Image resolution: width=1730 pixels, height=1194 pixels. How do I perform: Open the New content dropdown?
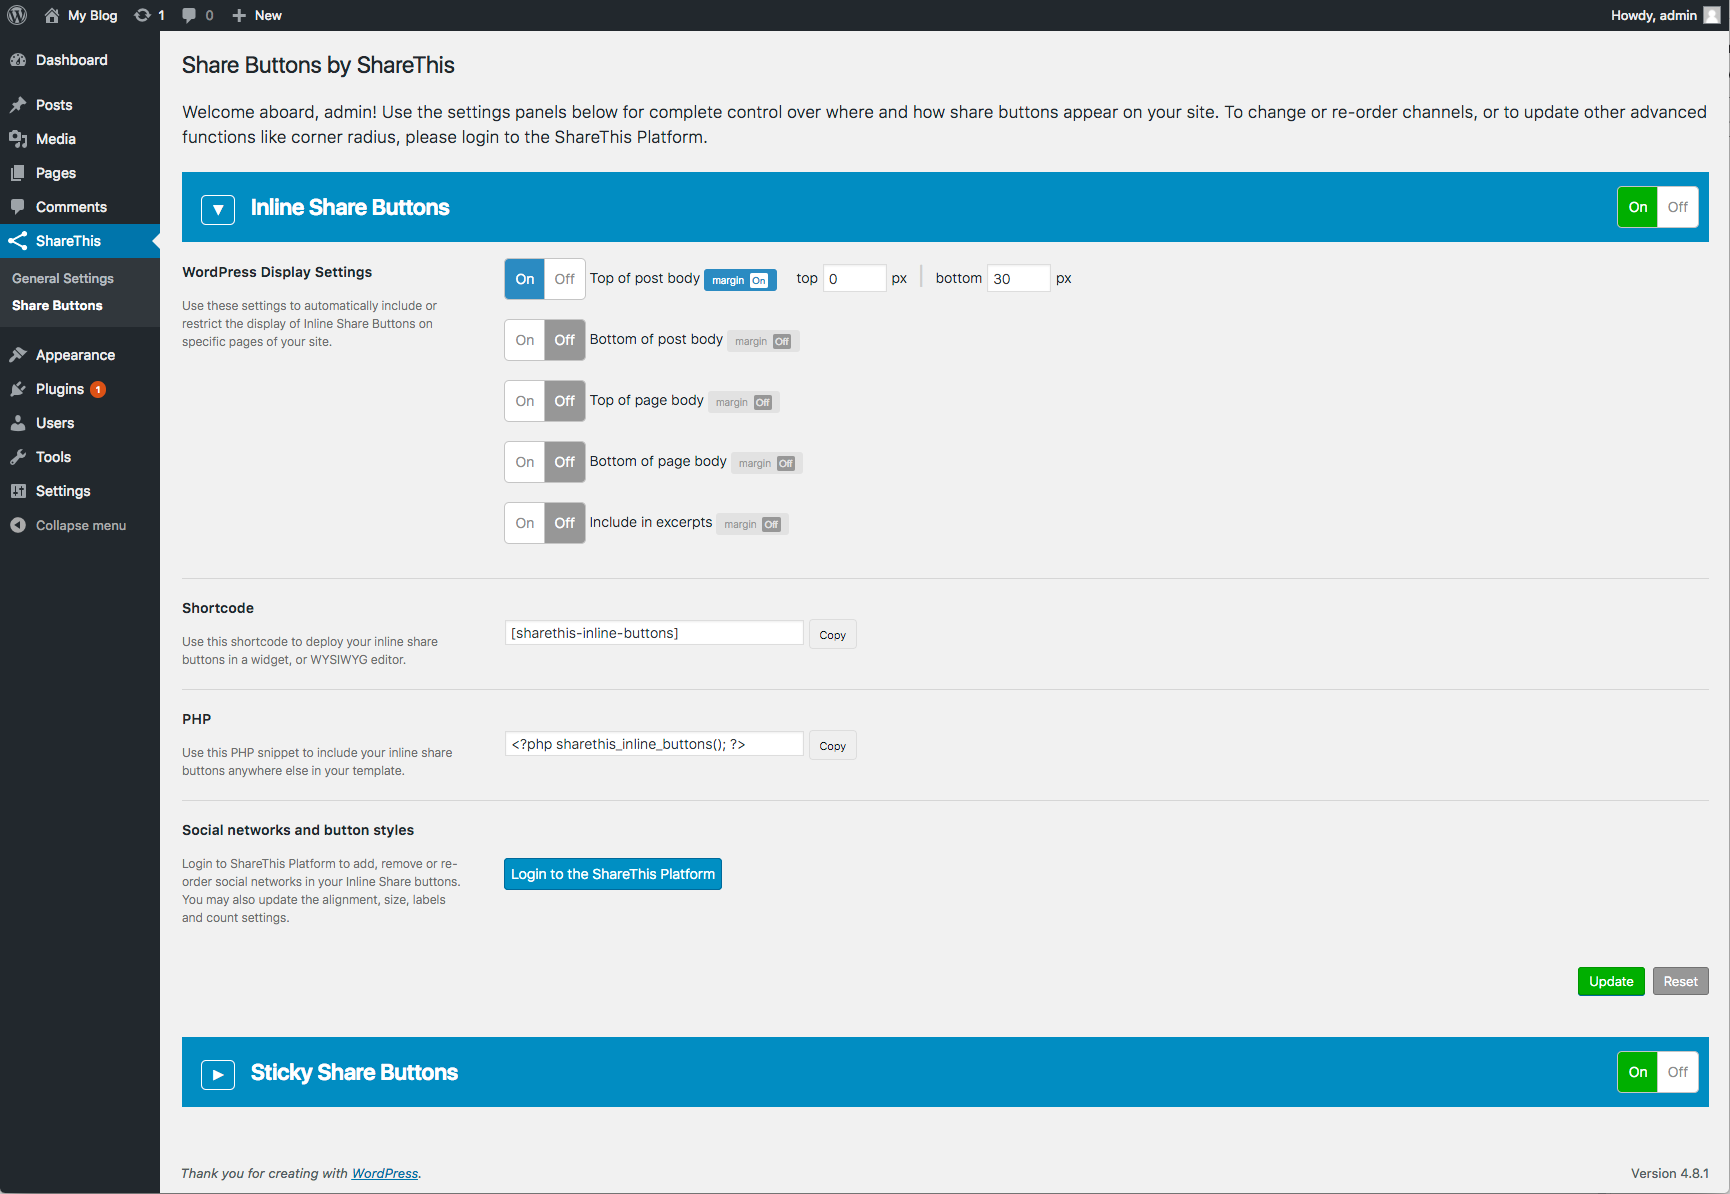tap(257, 15)
